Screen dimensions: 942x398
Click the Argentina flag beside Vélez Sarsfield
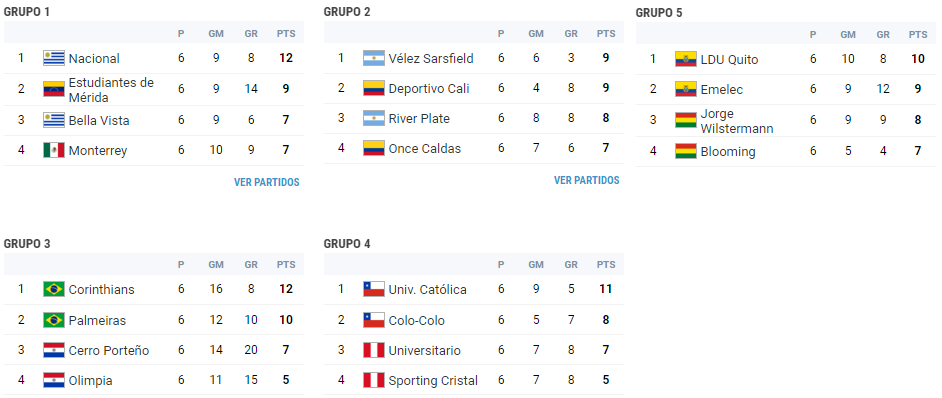point(374,58)
